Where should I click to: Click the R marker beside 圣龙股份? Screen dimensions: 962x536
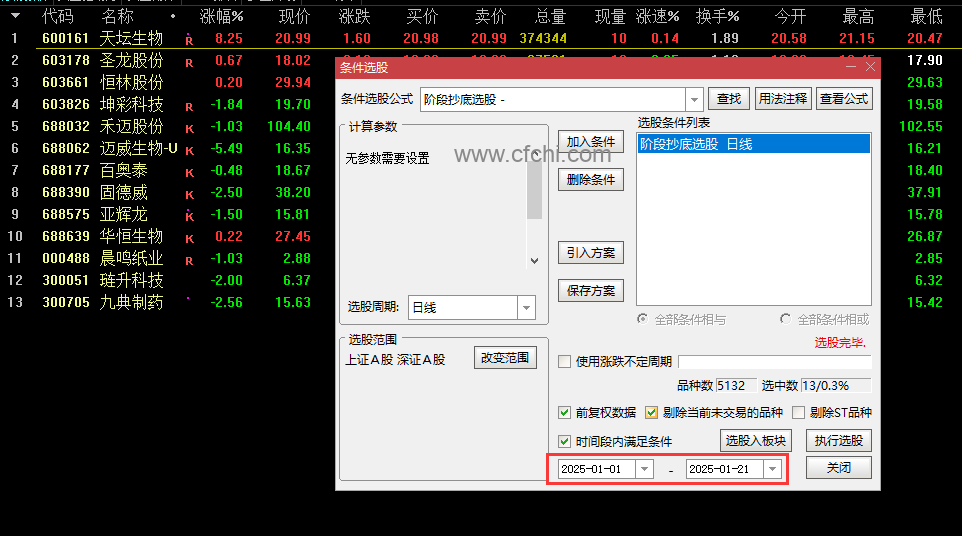tap(189, 63)
